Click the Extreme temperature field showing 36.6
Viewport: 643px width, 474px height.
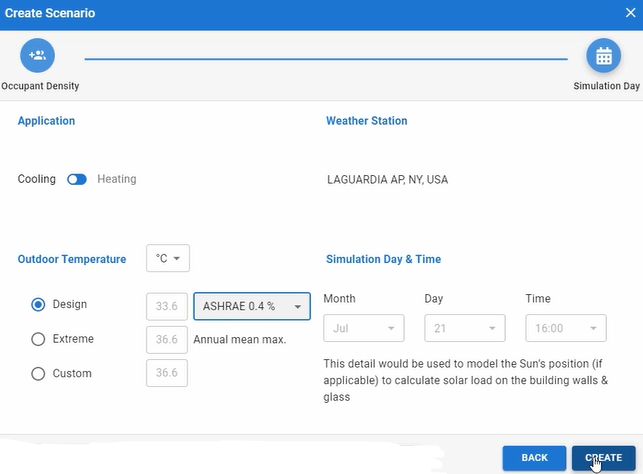167,340
